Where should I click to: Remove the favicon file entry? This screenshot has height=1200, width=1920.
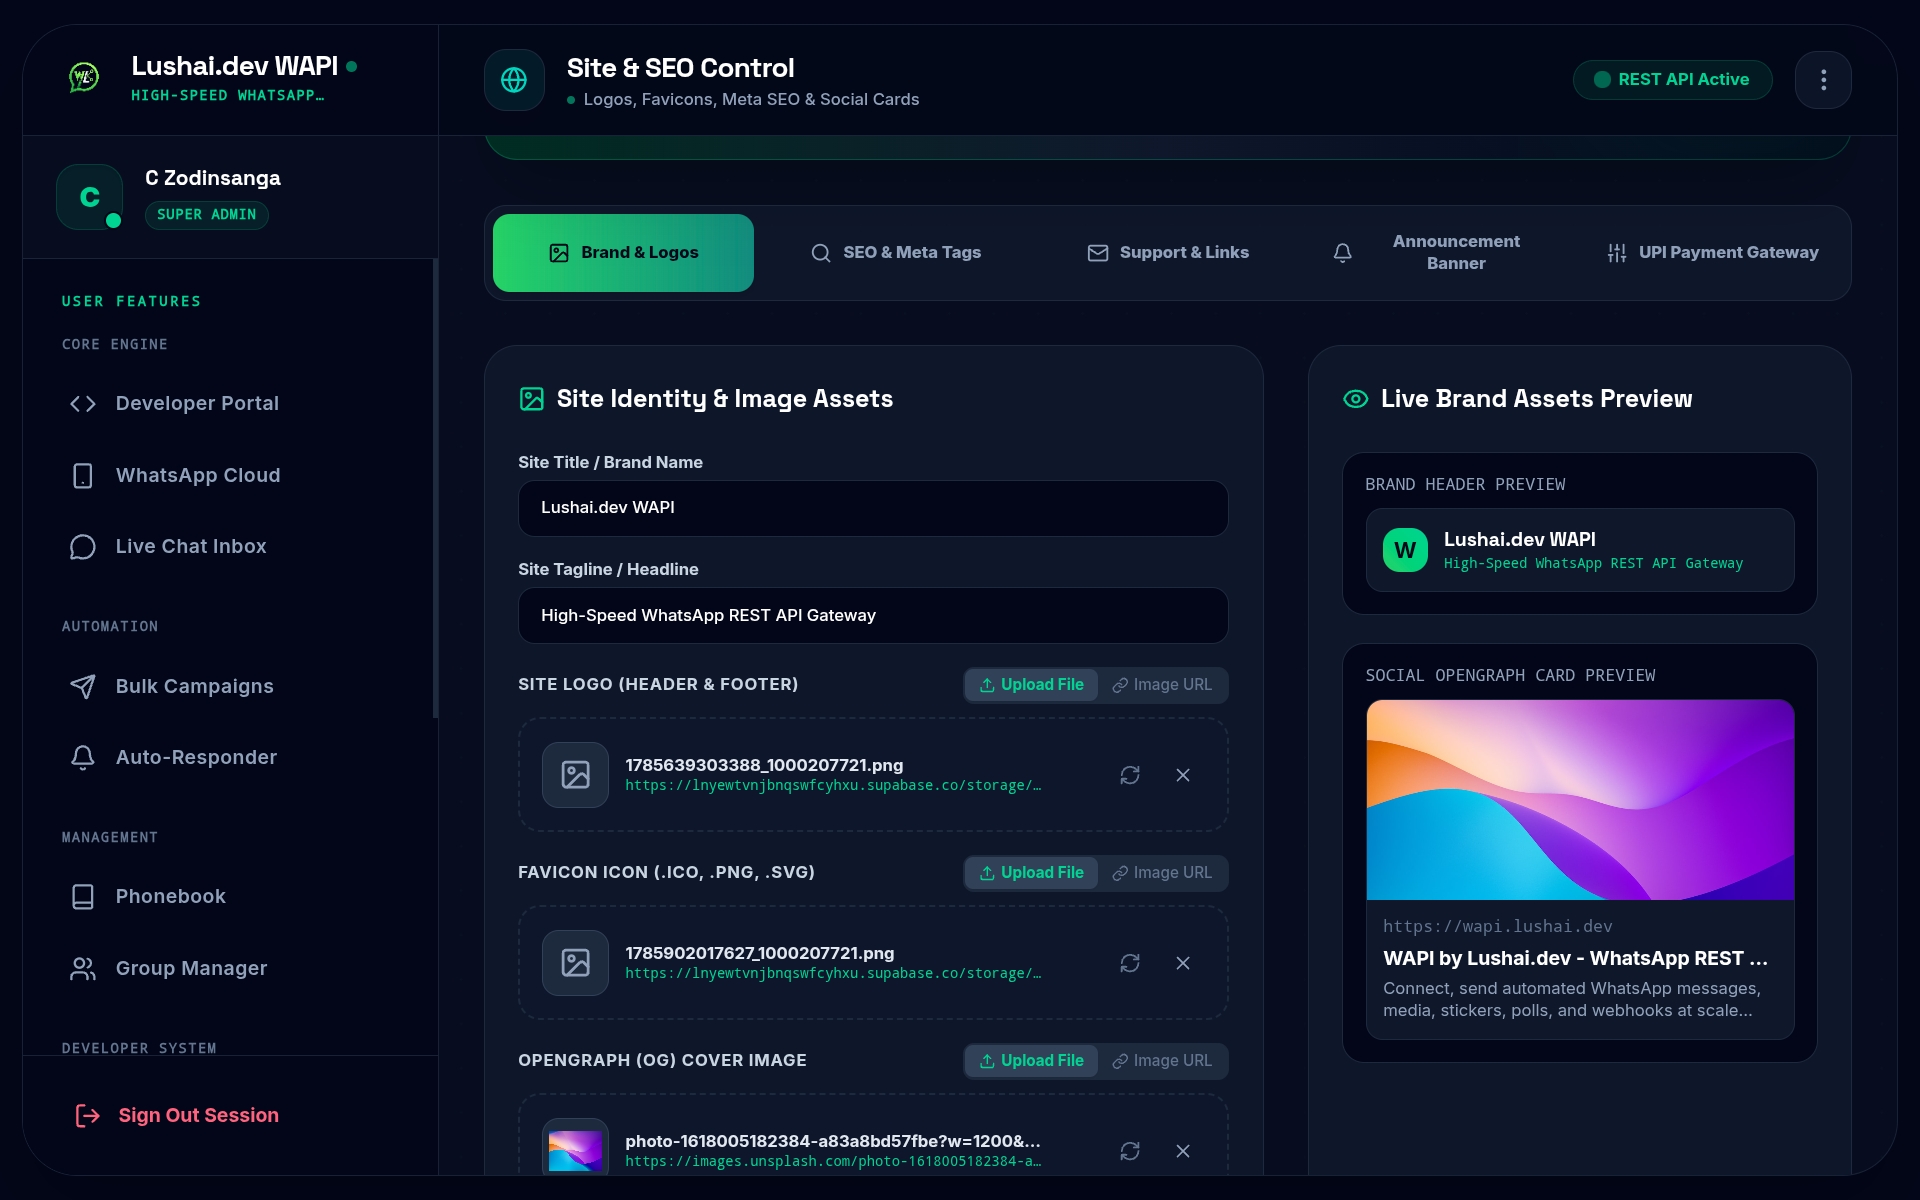(x=1183, y=963)
